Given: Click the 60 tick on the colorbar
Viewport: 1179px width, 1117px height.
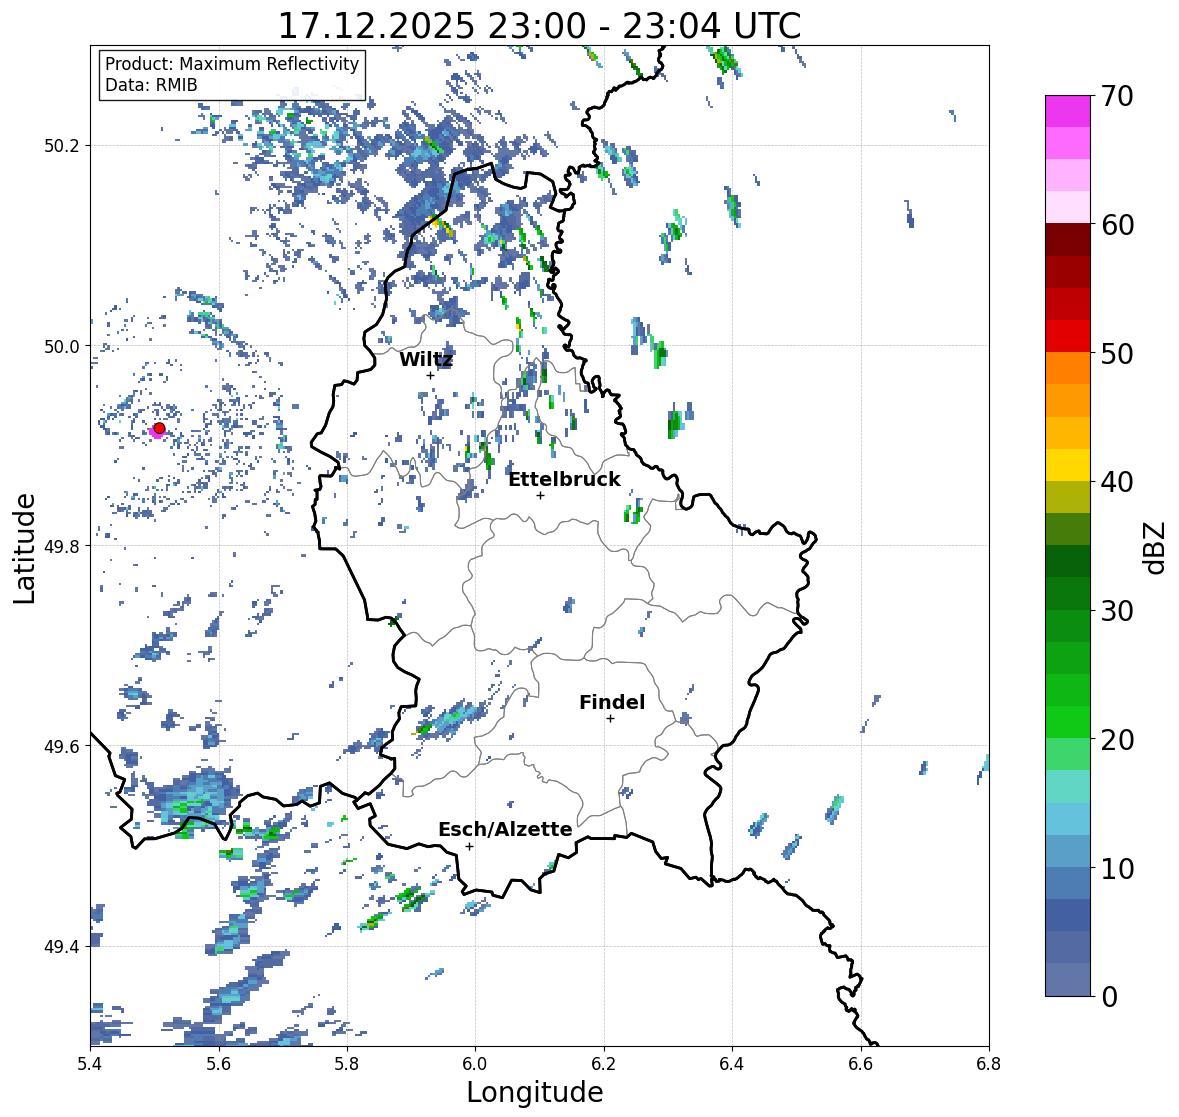Looking at the screenshot, I should tap(1117, 225).
